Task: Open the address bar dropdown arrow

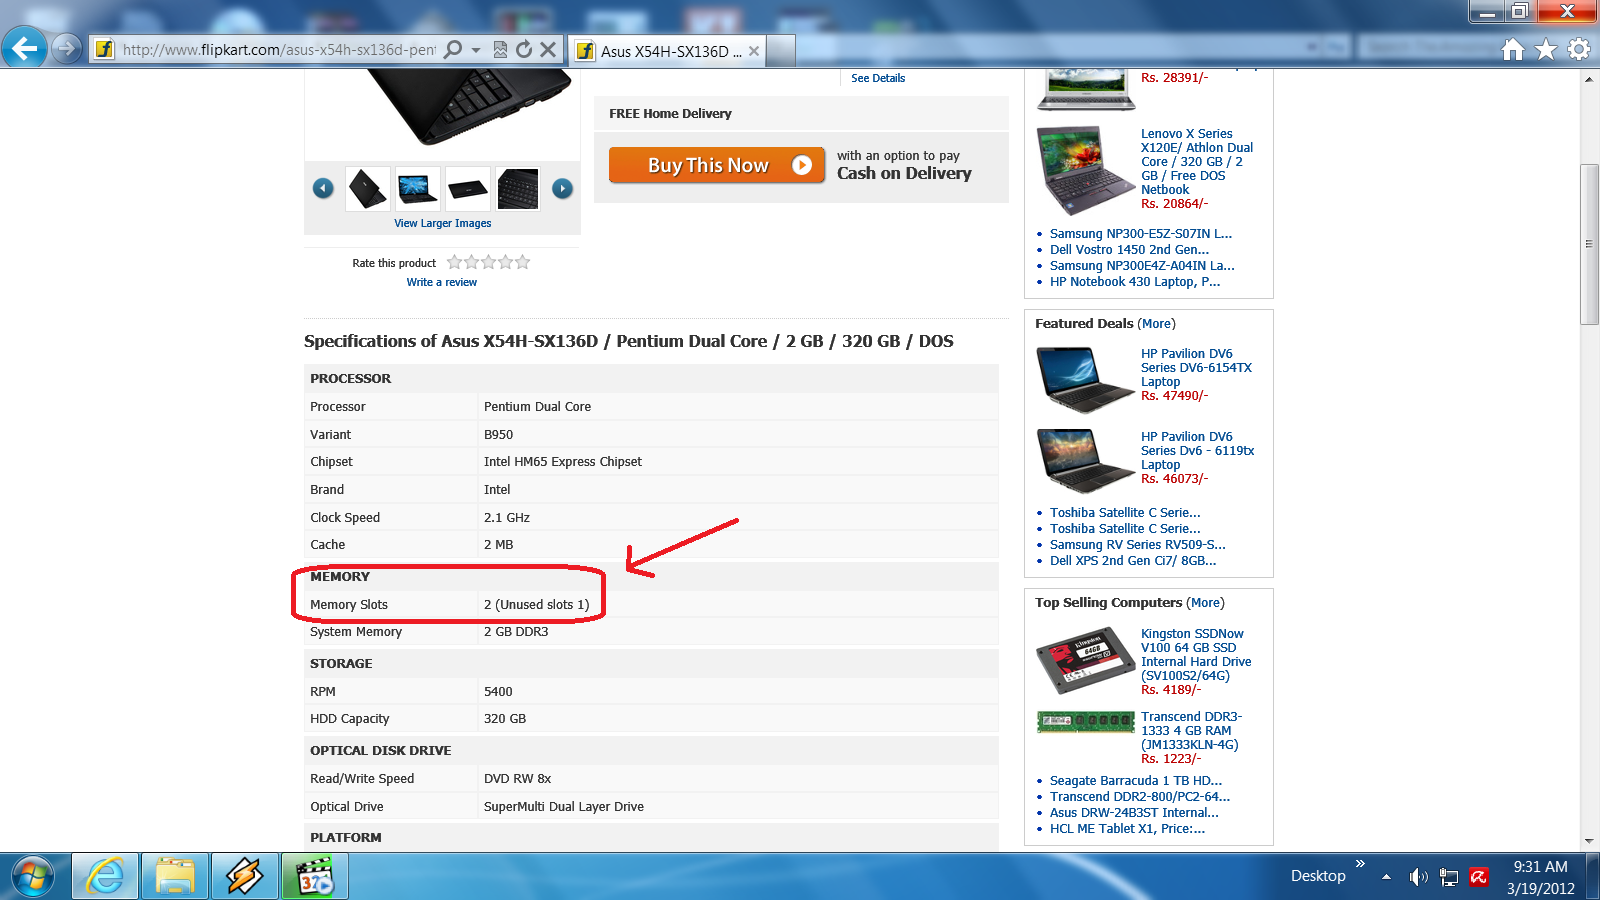Action: click(x=476, y=49)
